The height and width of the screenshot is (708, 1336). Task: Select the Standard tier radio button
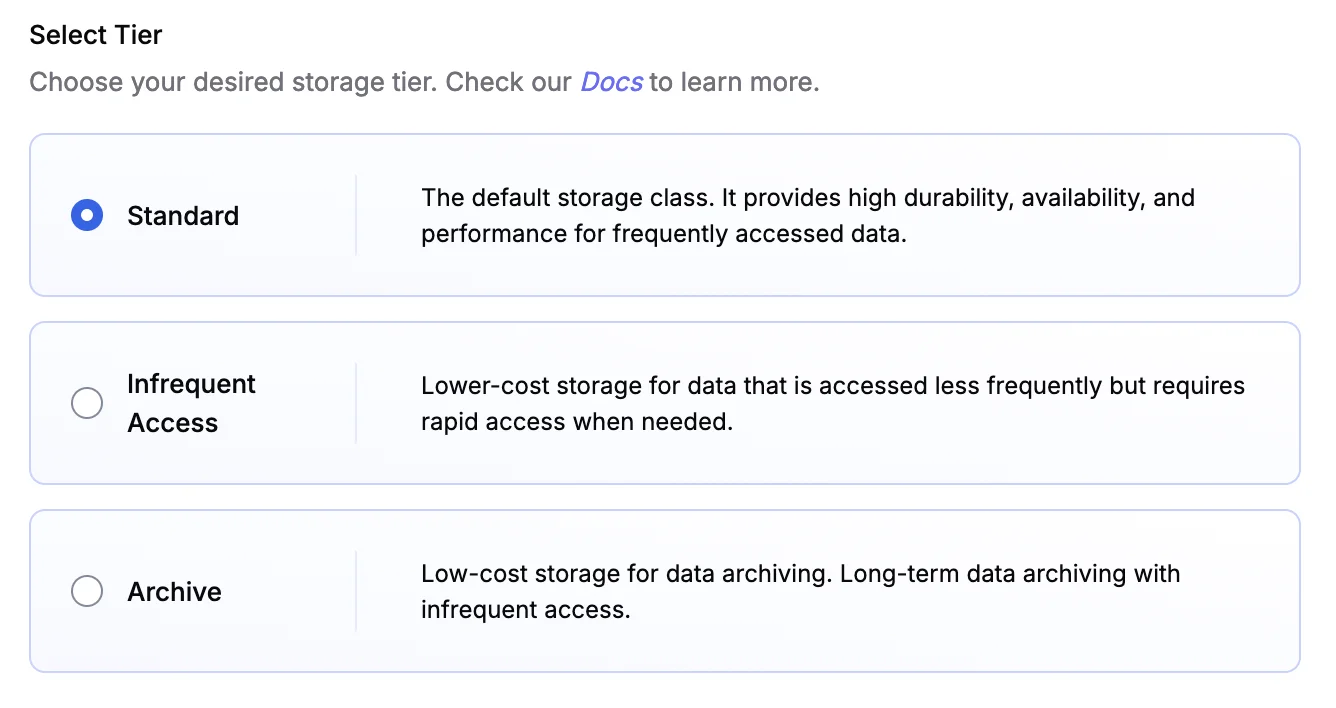pos(87,215)
